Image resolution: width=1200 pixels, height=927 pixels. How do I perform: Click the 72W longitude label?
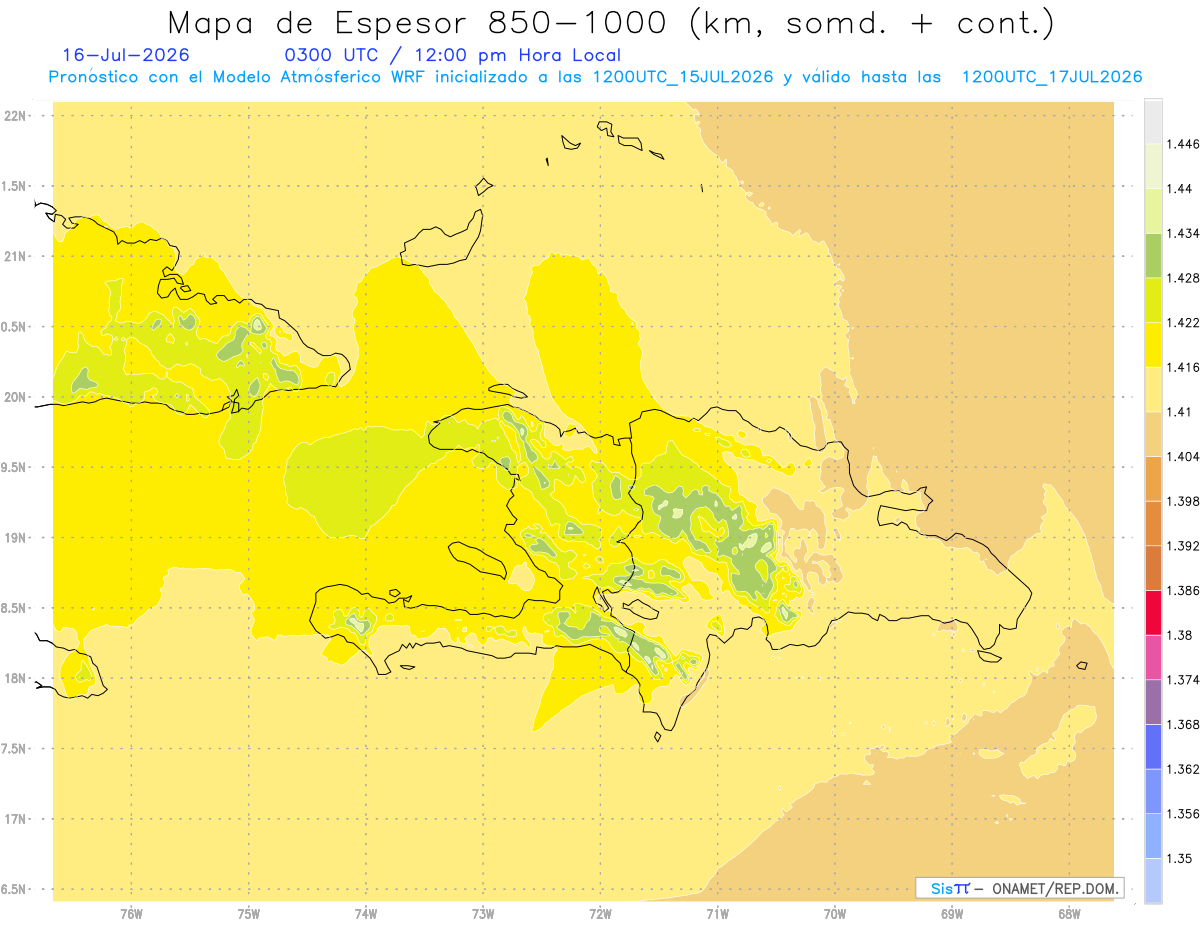coord(600,914)
